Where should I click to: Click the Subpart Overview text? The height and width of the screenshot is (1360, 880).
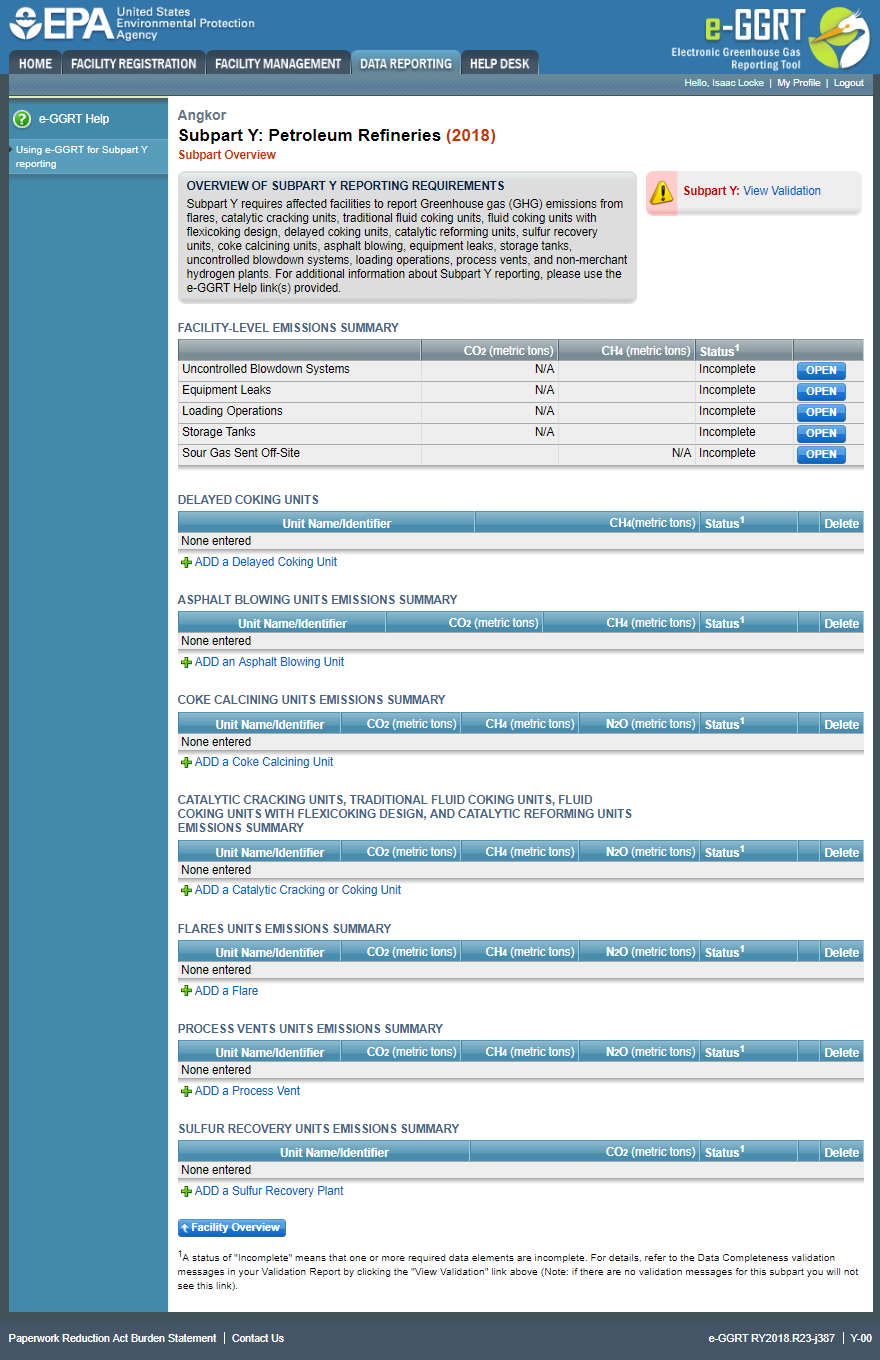(x=227, y=155)
